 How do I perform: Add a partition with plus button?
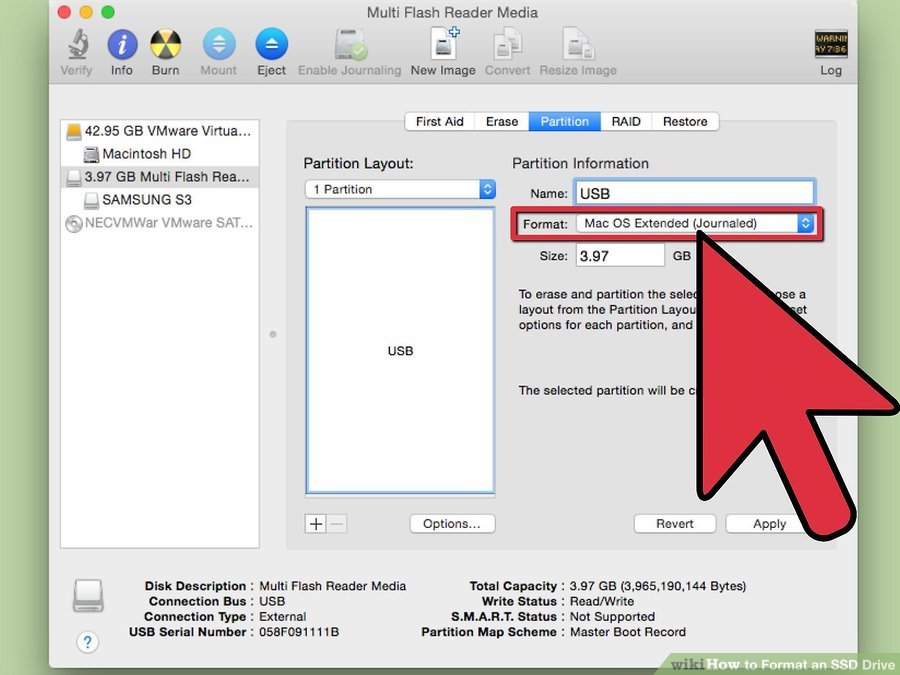click(316, 523)
